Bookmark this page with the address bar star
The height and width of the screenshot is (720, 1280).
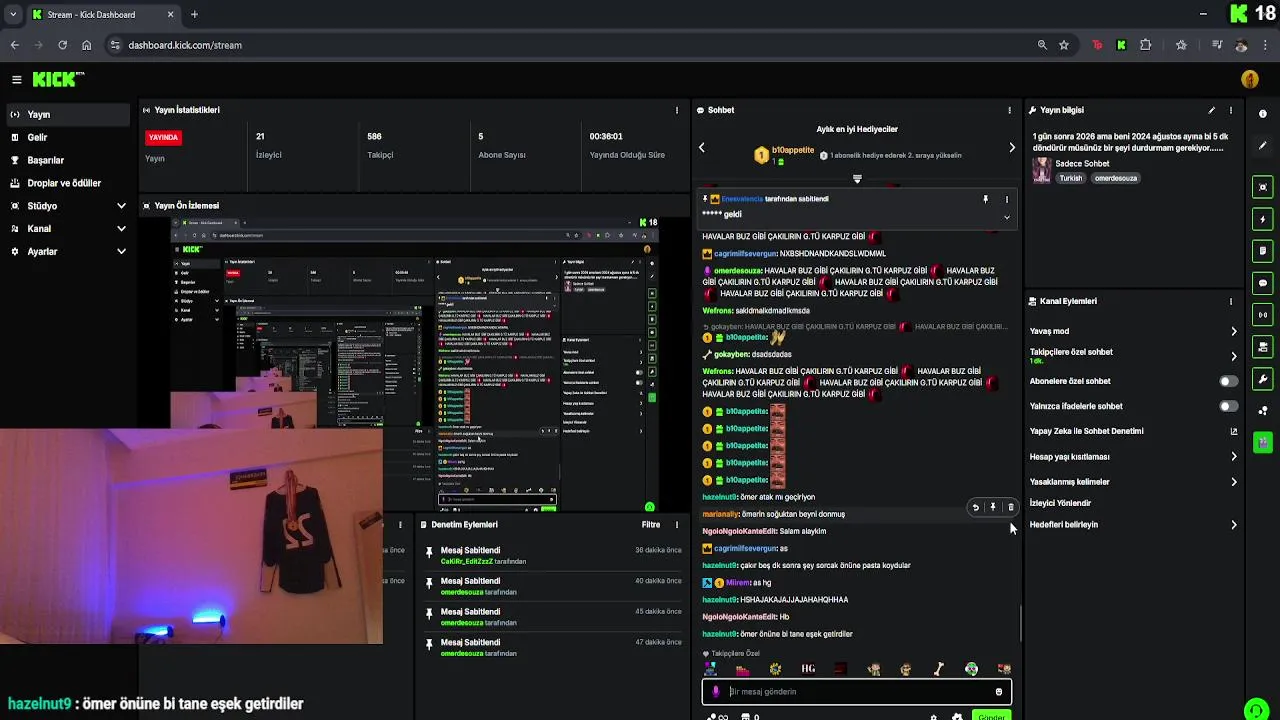point(1064,45)
